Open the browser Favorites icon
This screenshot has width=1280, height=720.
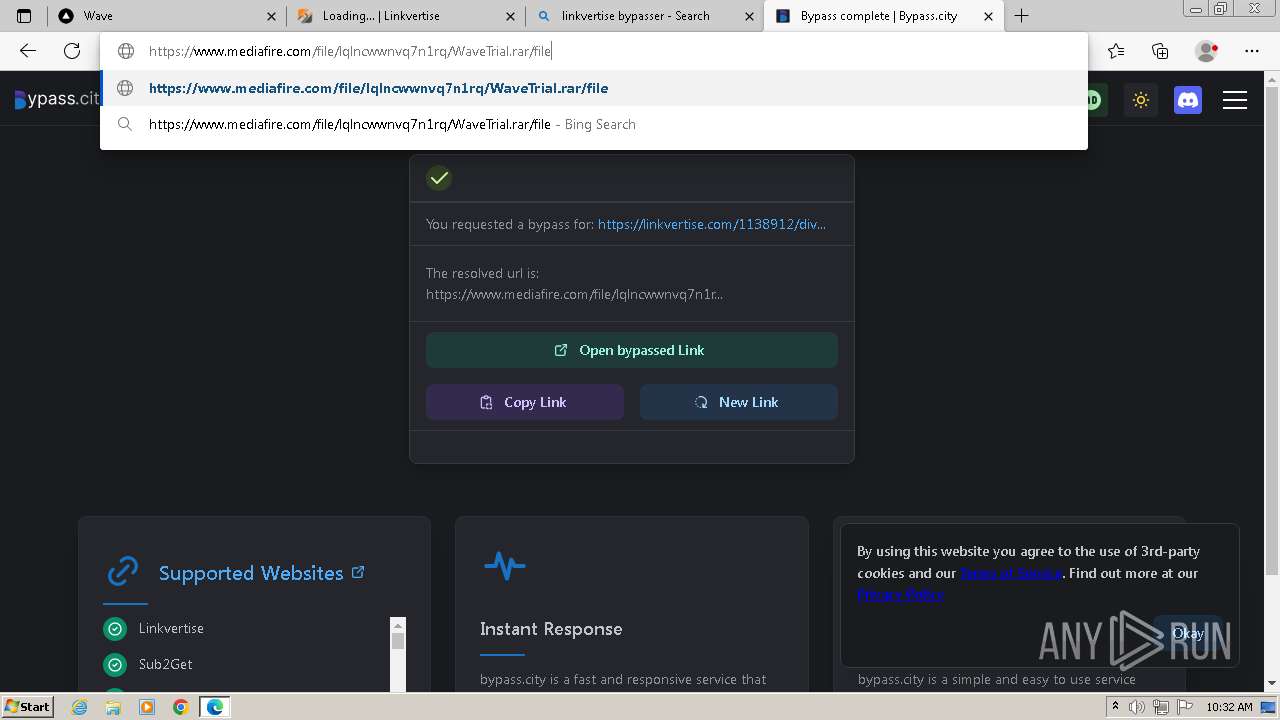1116,51
